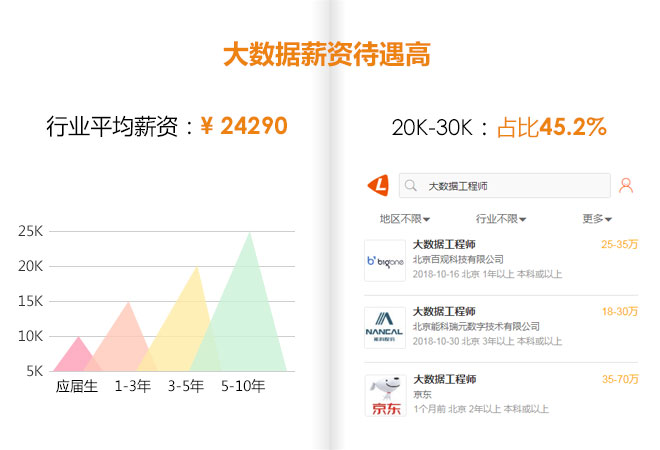Open 大数据工程师 job at 北京能科瑞元数字技术
This screenshot has width=660, height=450.
[444, 311]
